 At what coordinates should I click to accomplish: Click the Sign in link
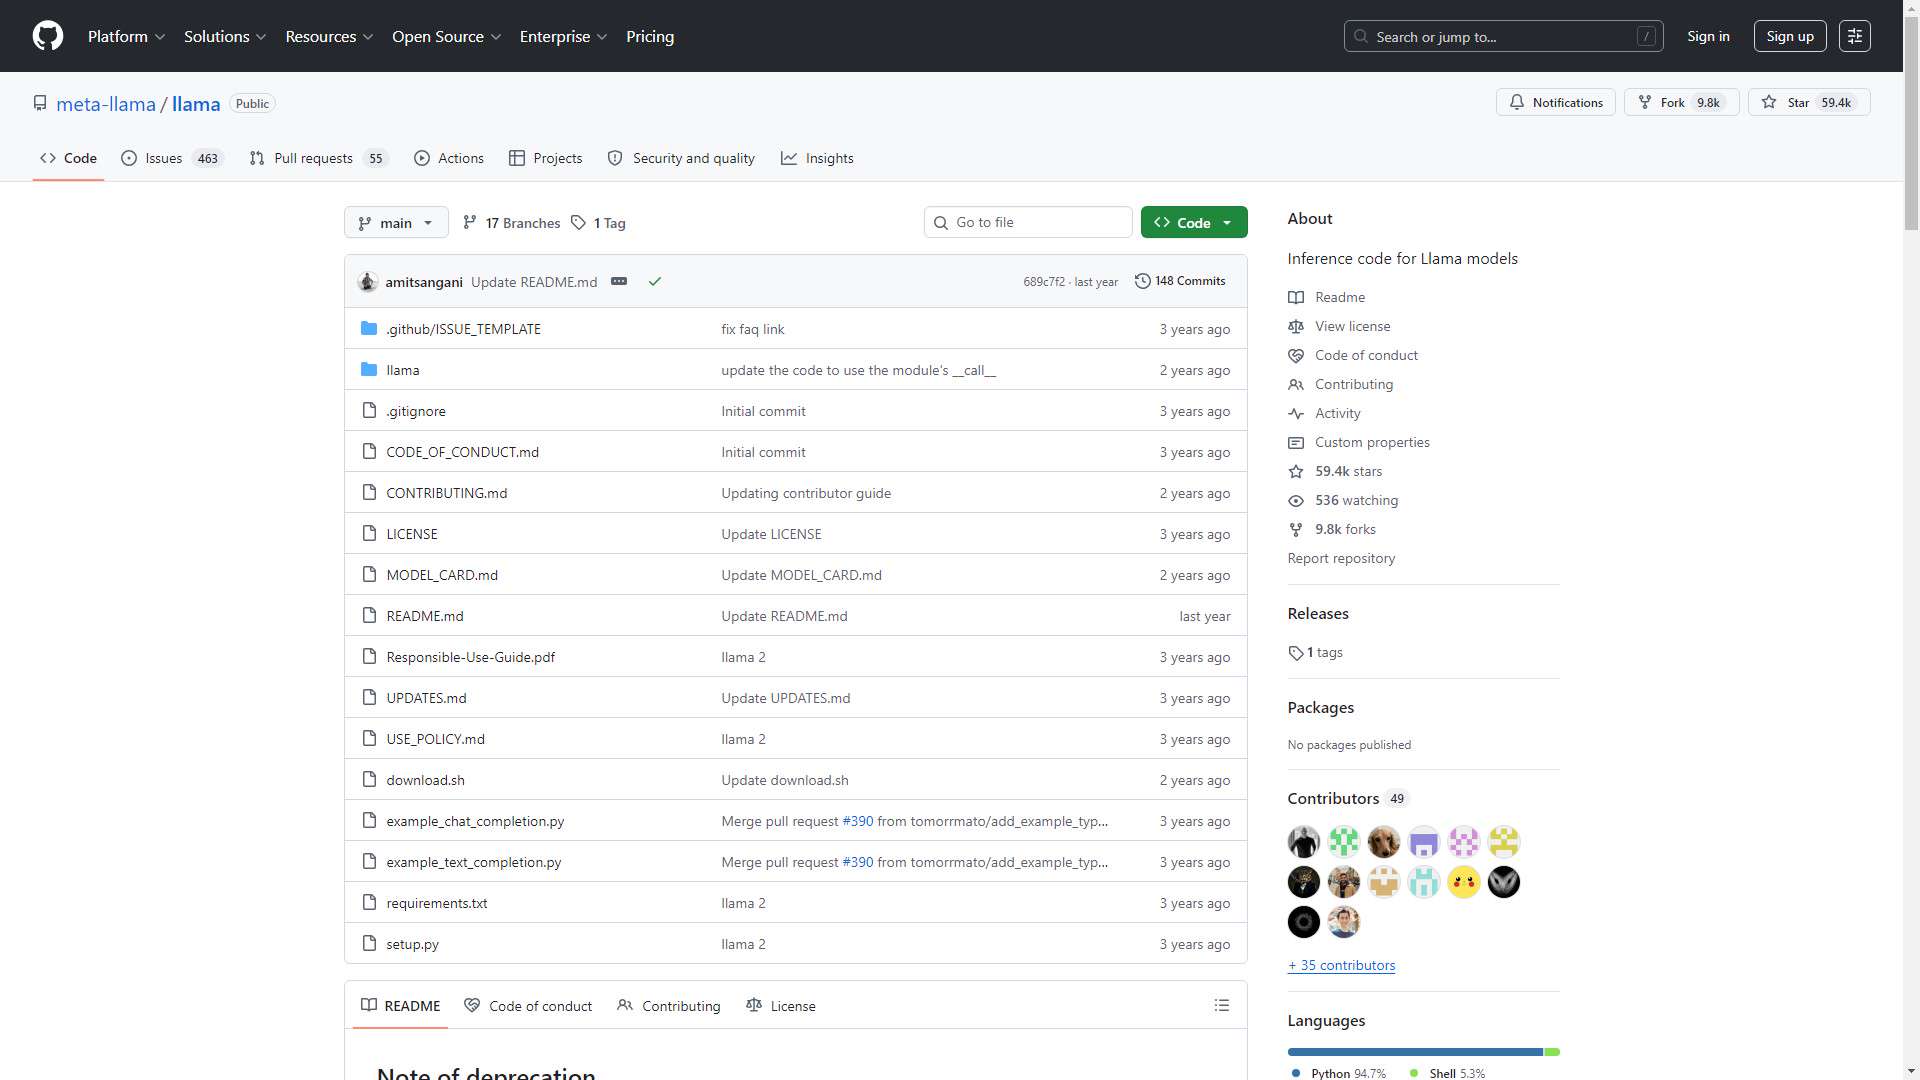(x=1708, y=36)
